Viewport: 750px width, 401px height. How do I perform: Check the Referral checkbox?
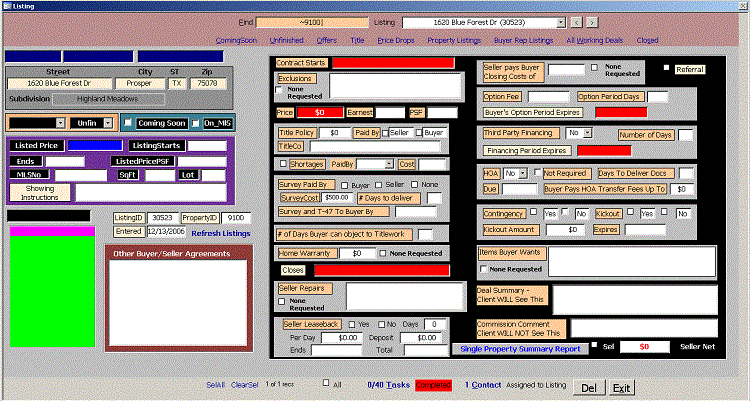pos(668,68)
